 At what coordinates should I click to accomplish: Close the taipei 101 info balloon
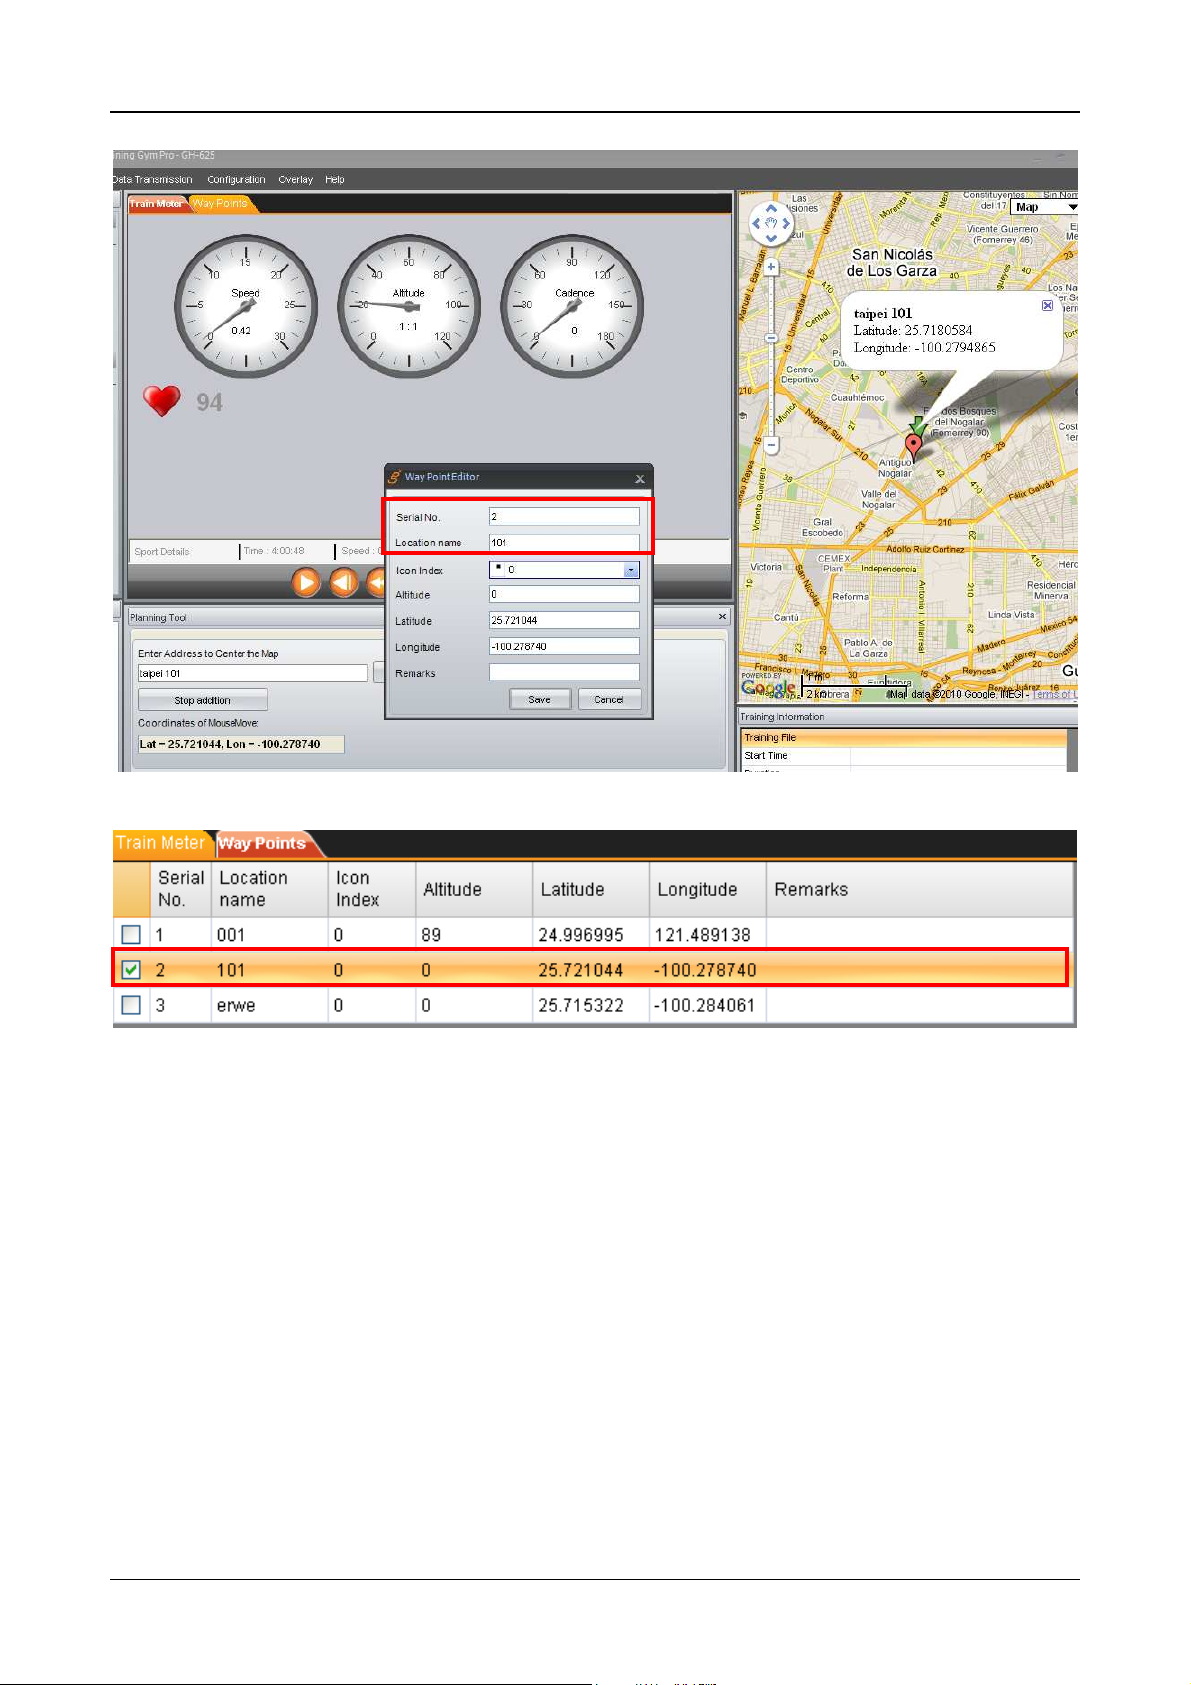coord(1047,305)
